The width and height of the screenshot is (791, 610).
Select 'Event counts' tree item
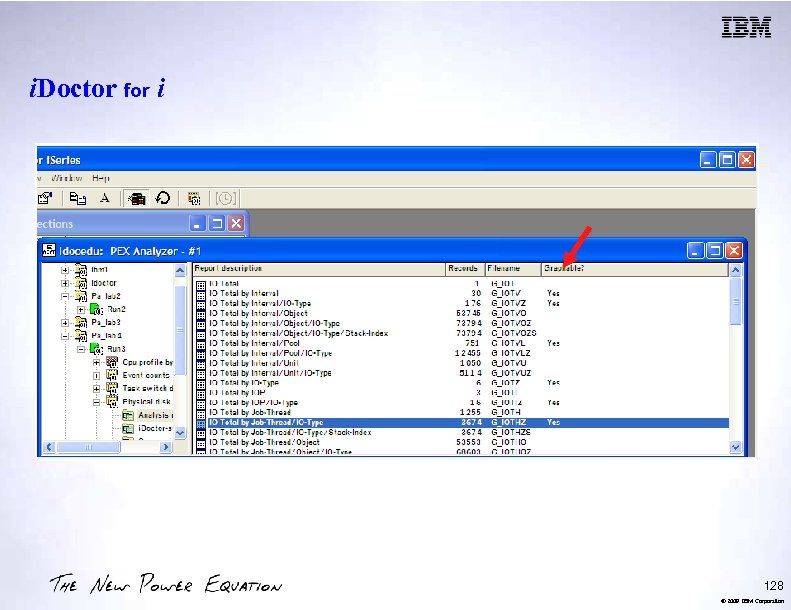pyautogui.click(x=146, y=375)
